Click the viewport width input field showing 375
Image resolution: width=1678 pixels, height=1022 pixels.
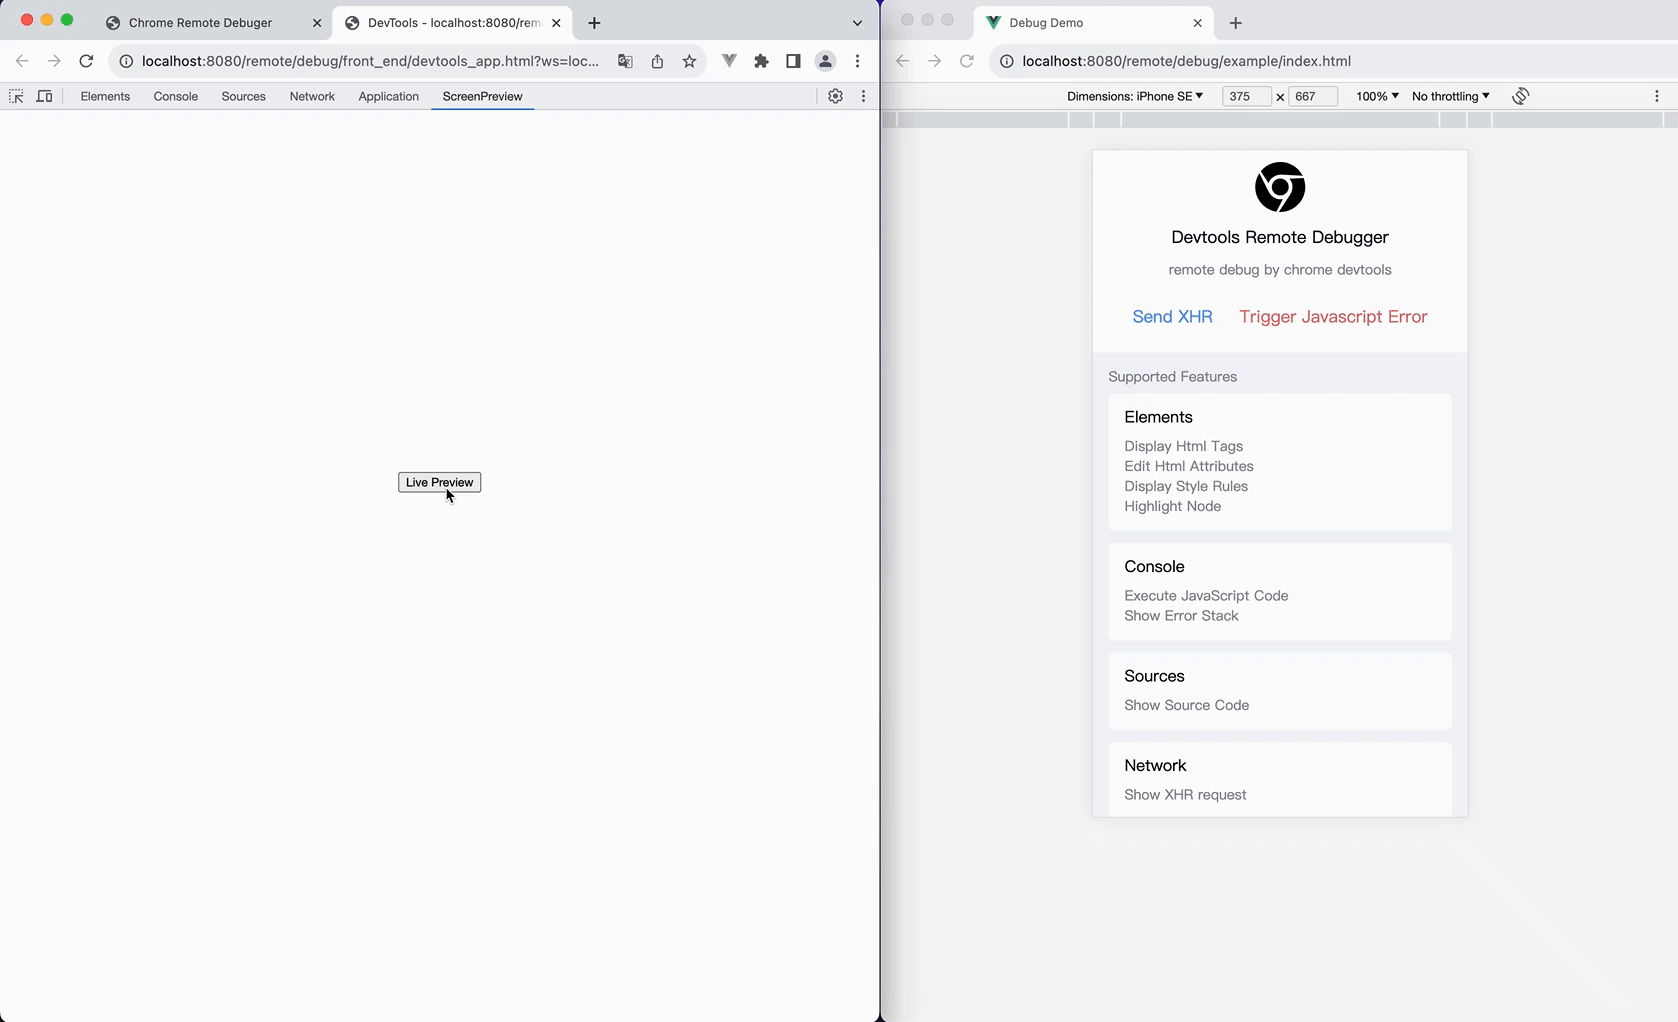tap(1245, 96)
